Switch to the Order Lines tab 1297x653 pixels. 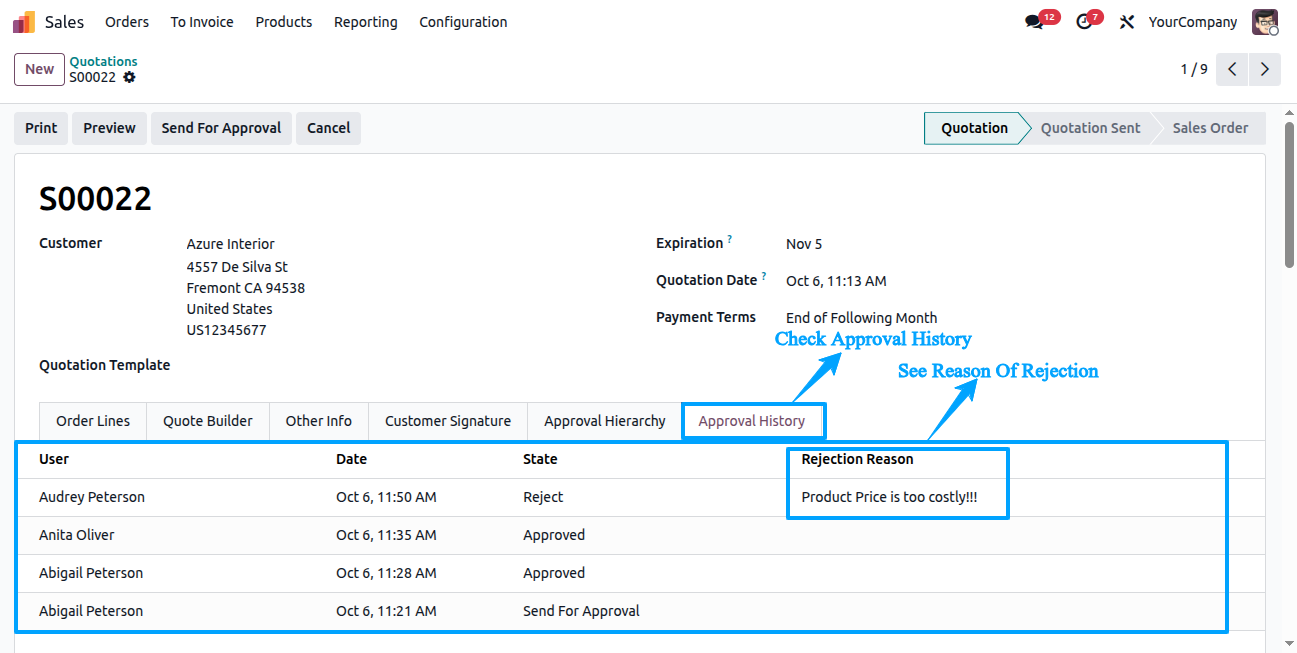click(x=93, y=421)
